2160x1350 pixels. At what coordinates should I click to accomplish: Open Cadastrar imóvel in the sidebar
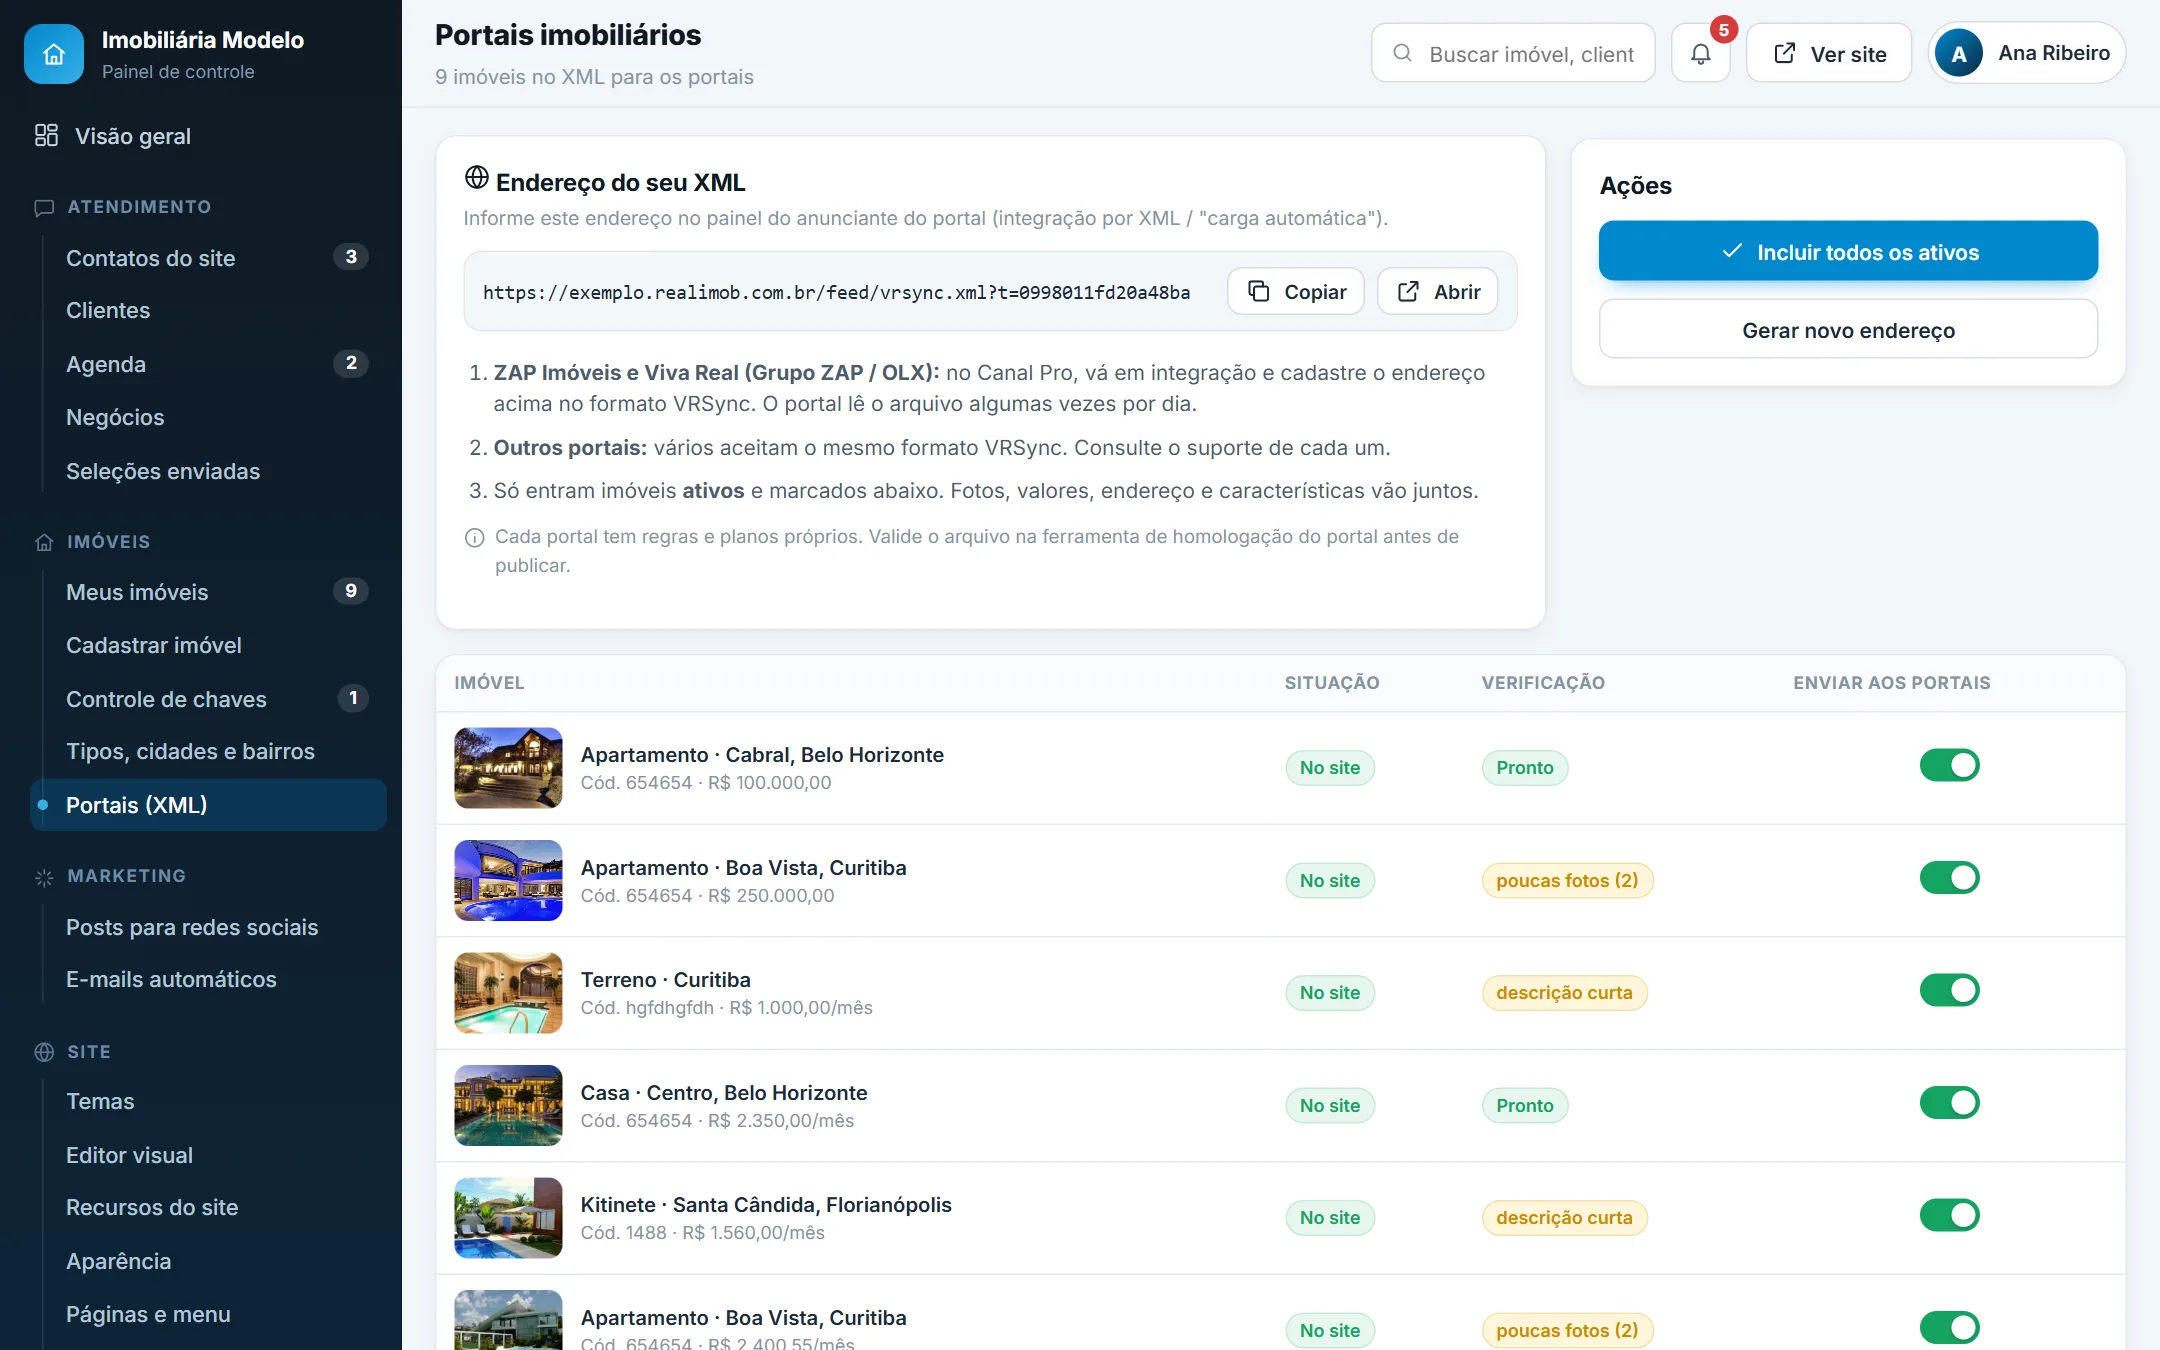point(209,645)
